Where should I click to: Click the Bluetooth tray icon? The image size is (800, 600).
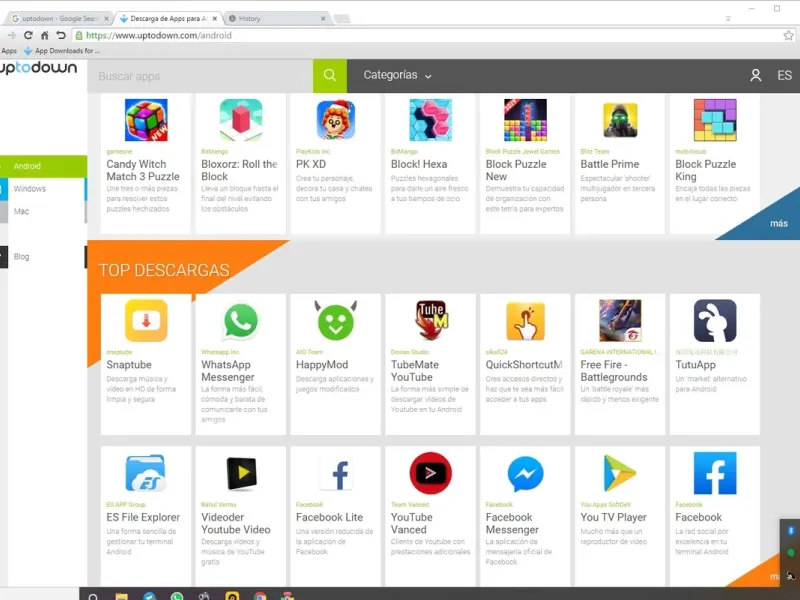coord(791,531)
